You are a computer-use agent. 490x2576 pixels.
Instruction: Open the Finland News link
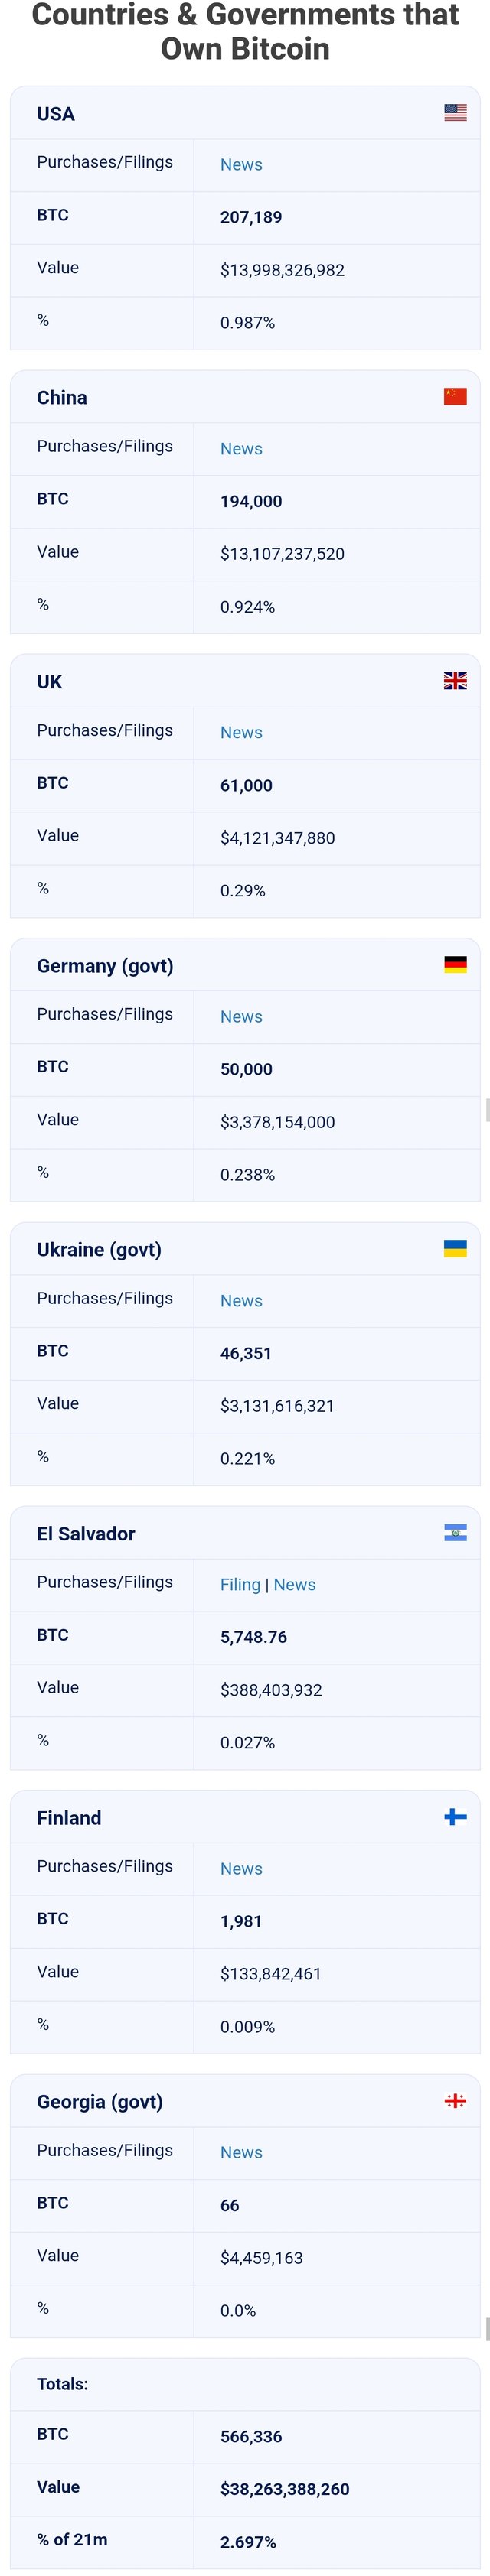click(x=241, y=1869)
